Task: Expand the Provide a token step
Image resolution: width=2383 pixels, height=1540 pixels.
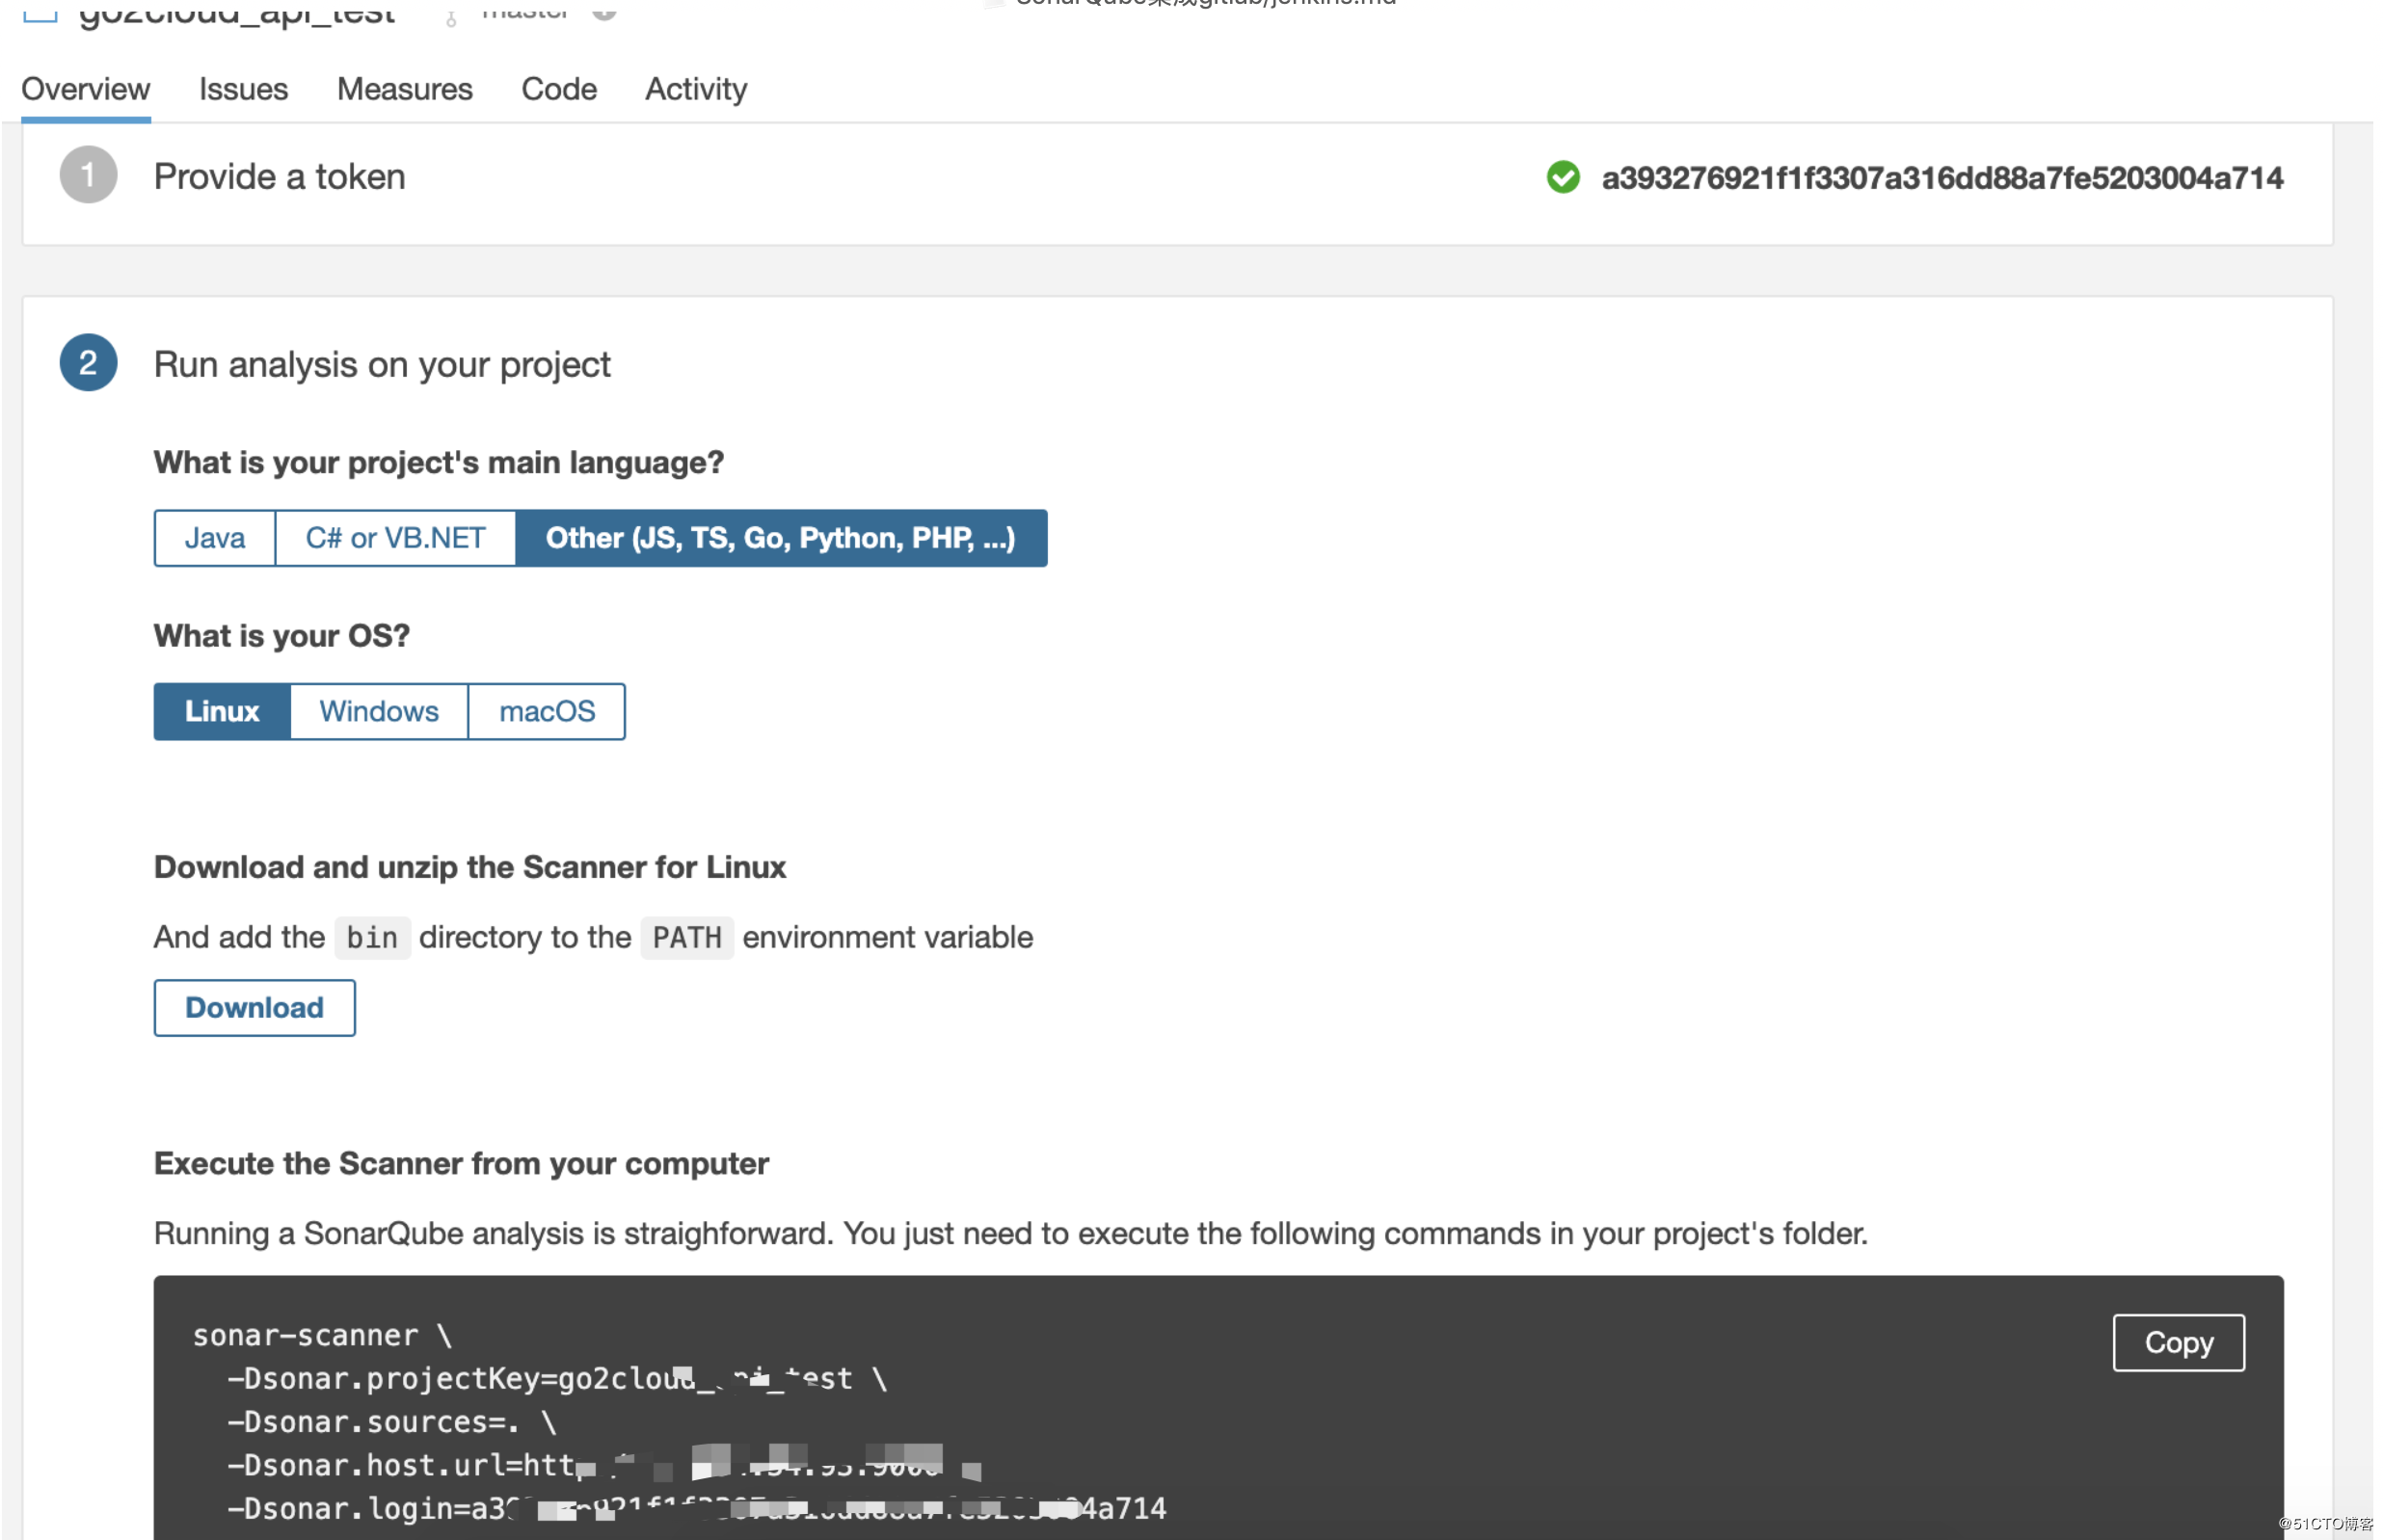Action: point(279,177)
